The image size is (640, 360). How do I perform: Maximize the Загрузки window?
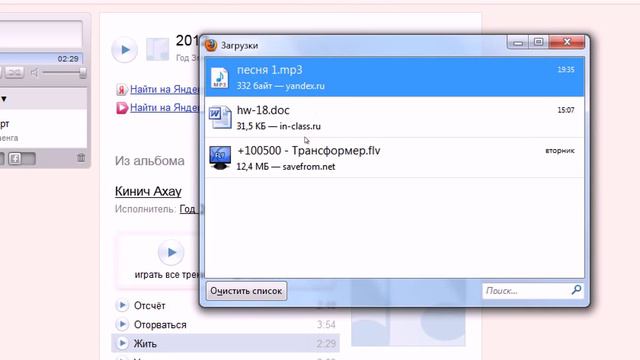[x=539, y=42]
